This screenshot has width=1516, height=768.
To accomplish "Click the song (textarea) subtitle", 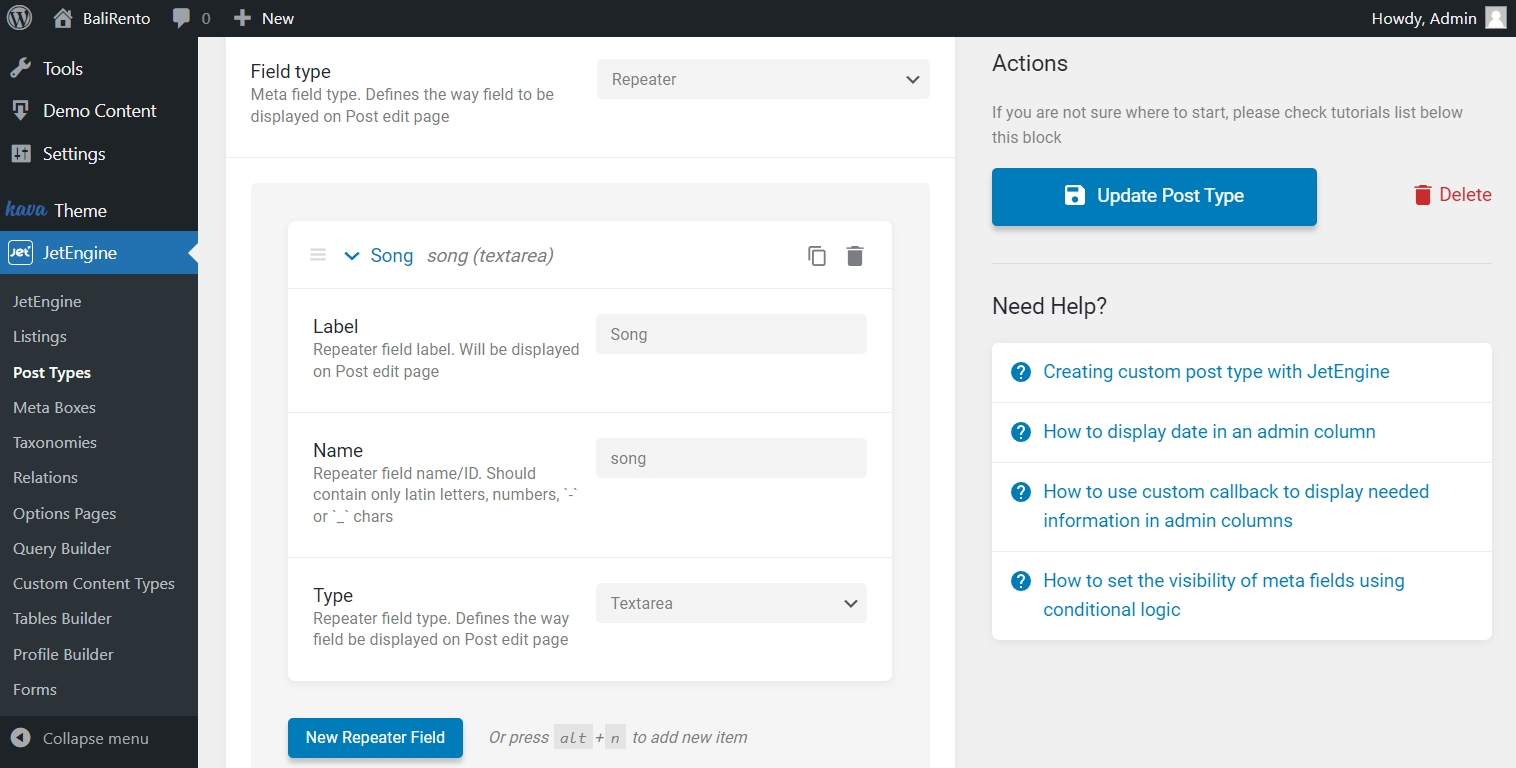I will [490, 256].
